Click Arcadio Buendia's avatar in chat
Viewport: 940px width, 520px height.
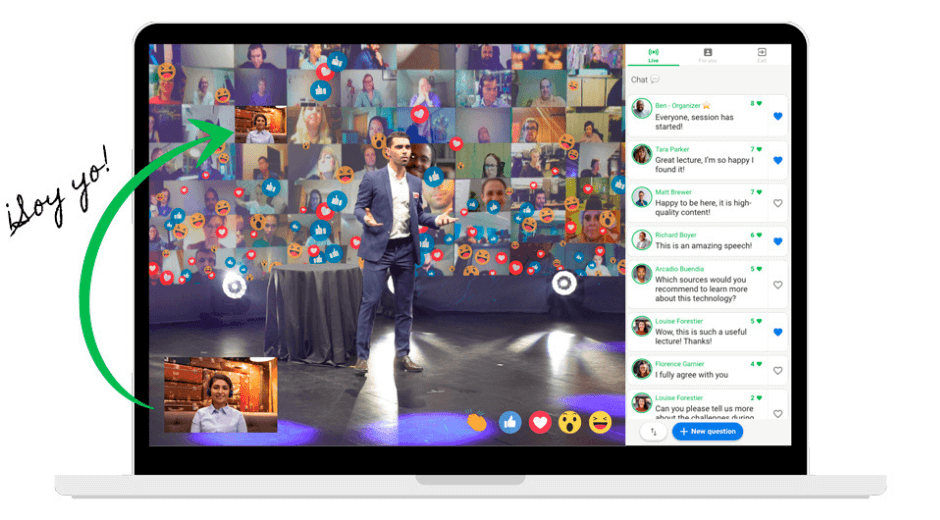642,274
